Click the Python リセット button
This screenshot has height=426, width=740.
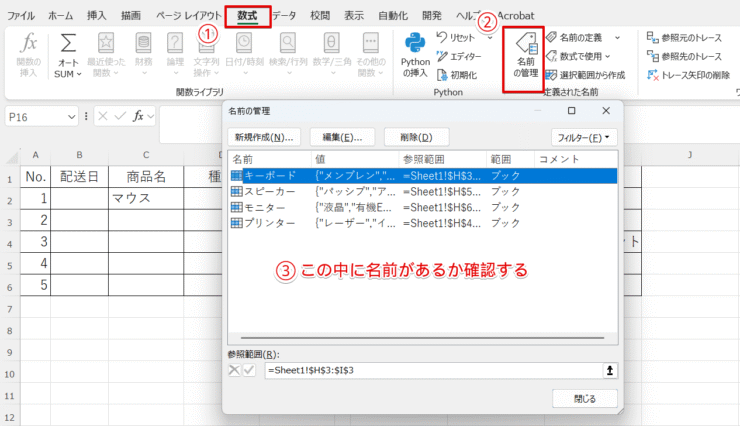pyautogui.click(x=455, y=38)
